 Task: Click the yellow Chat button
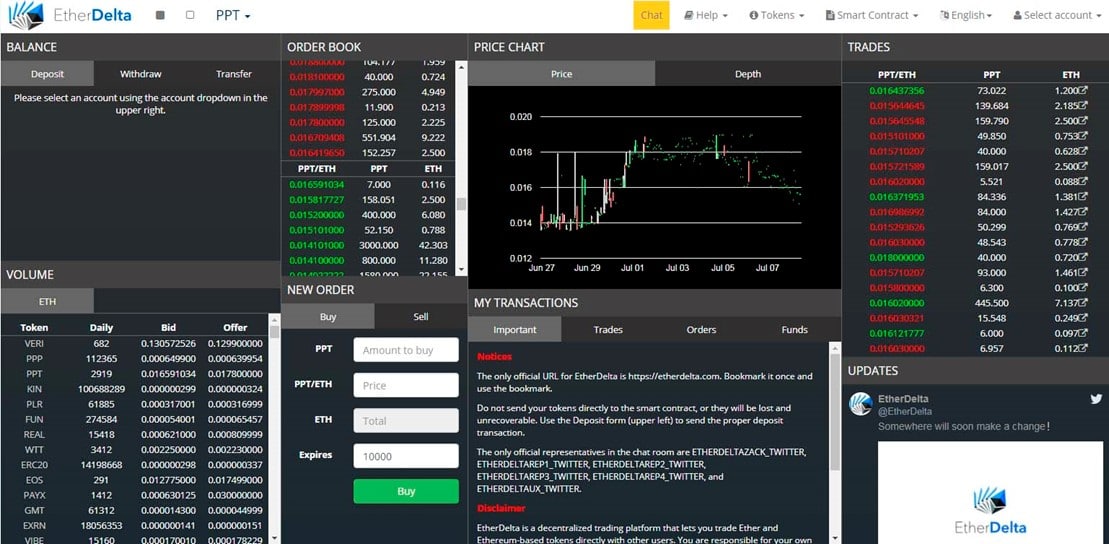pyautogui.click(x=651, y=15)
